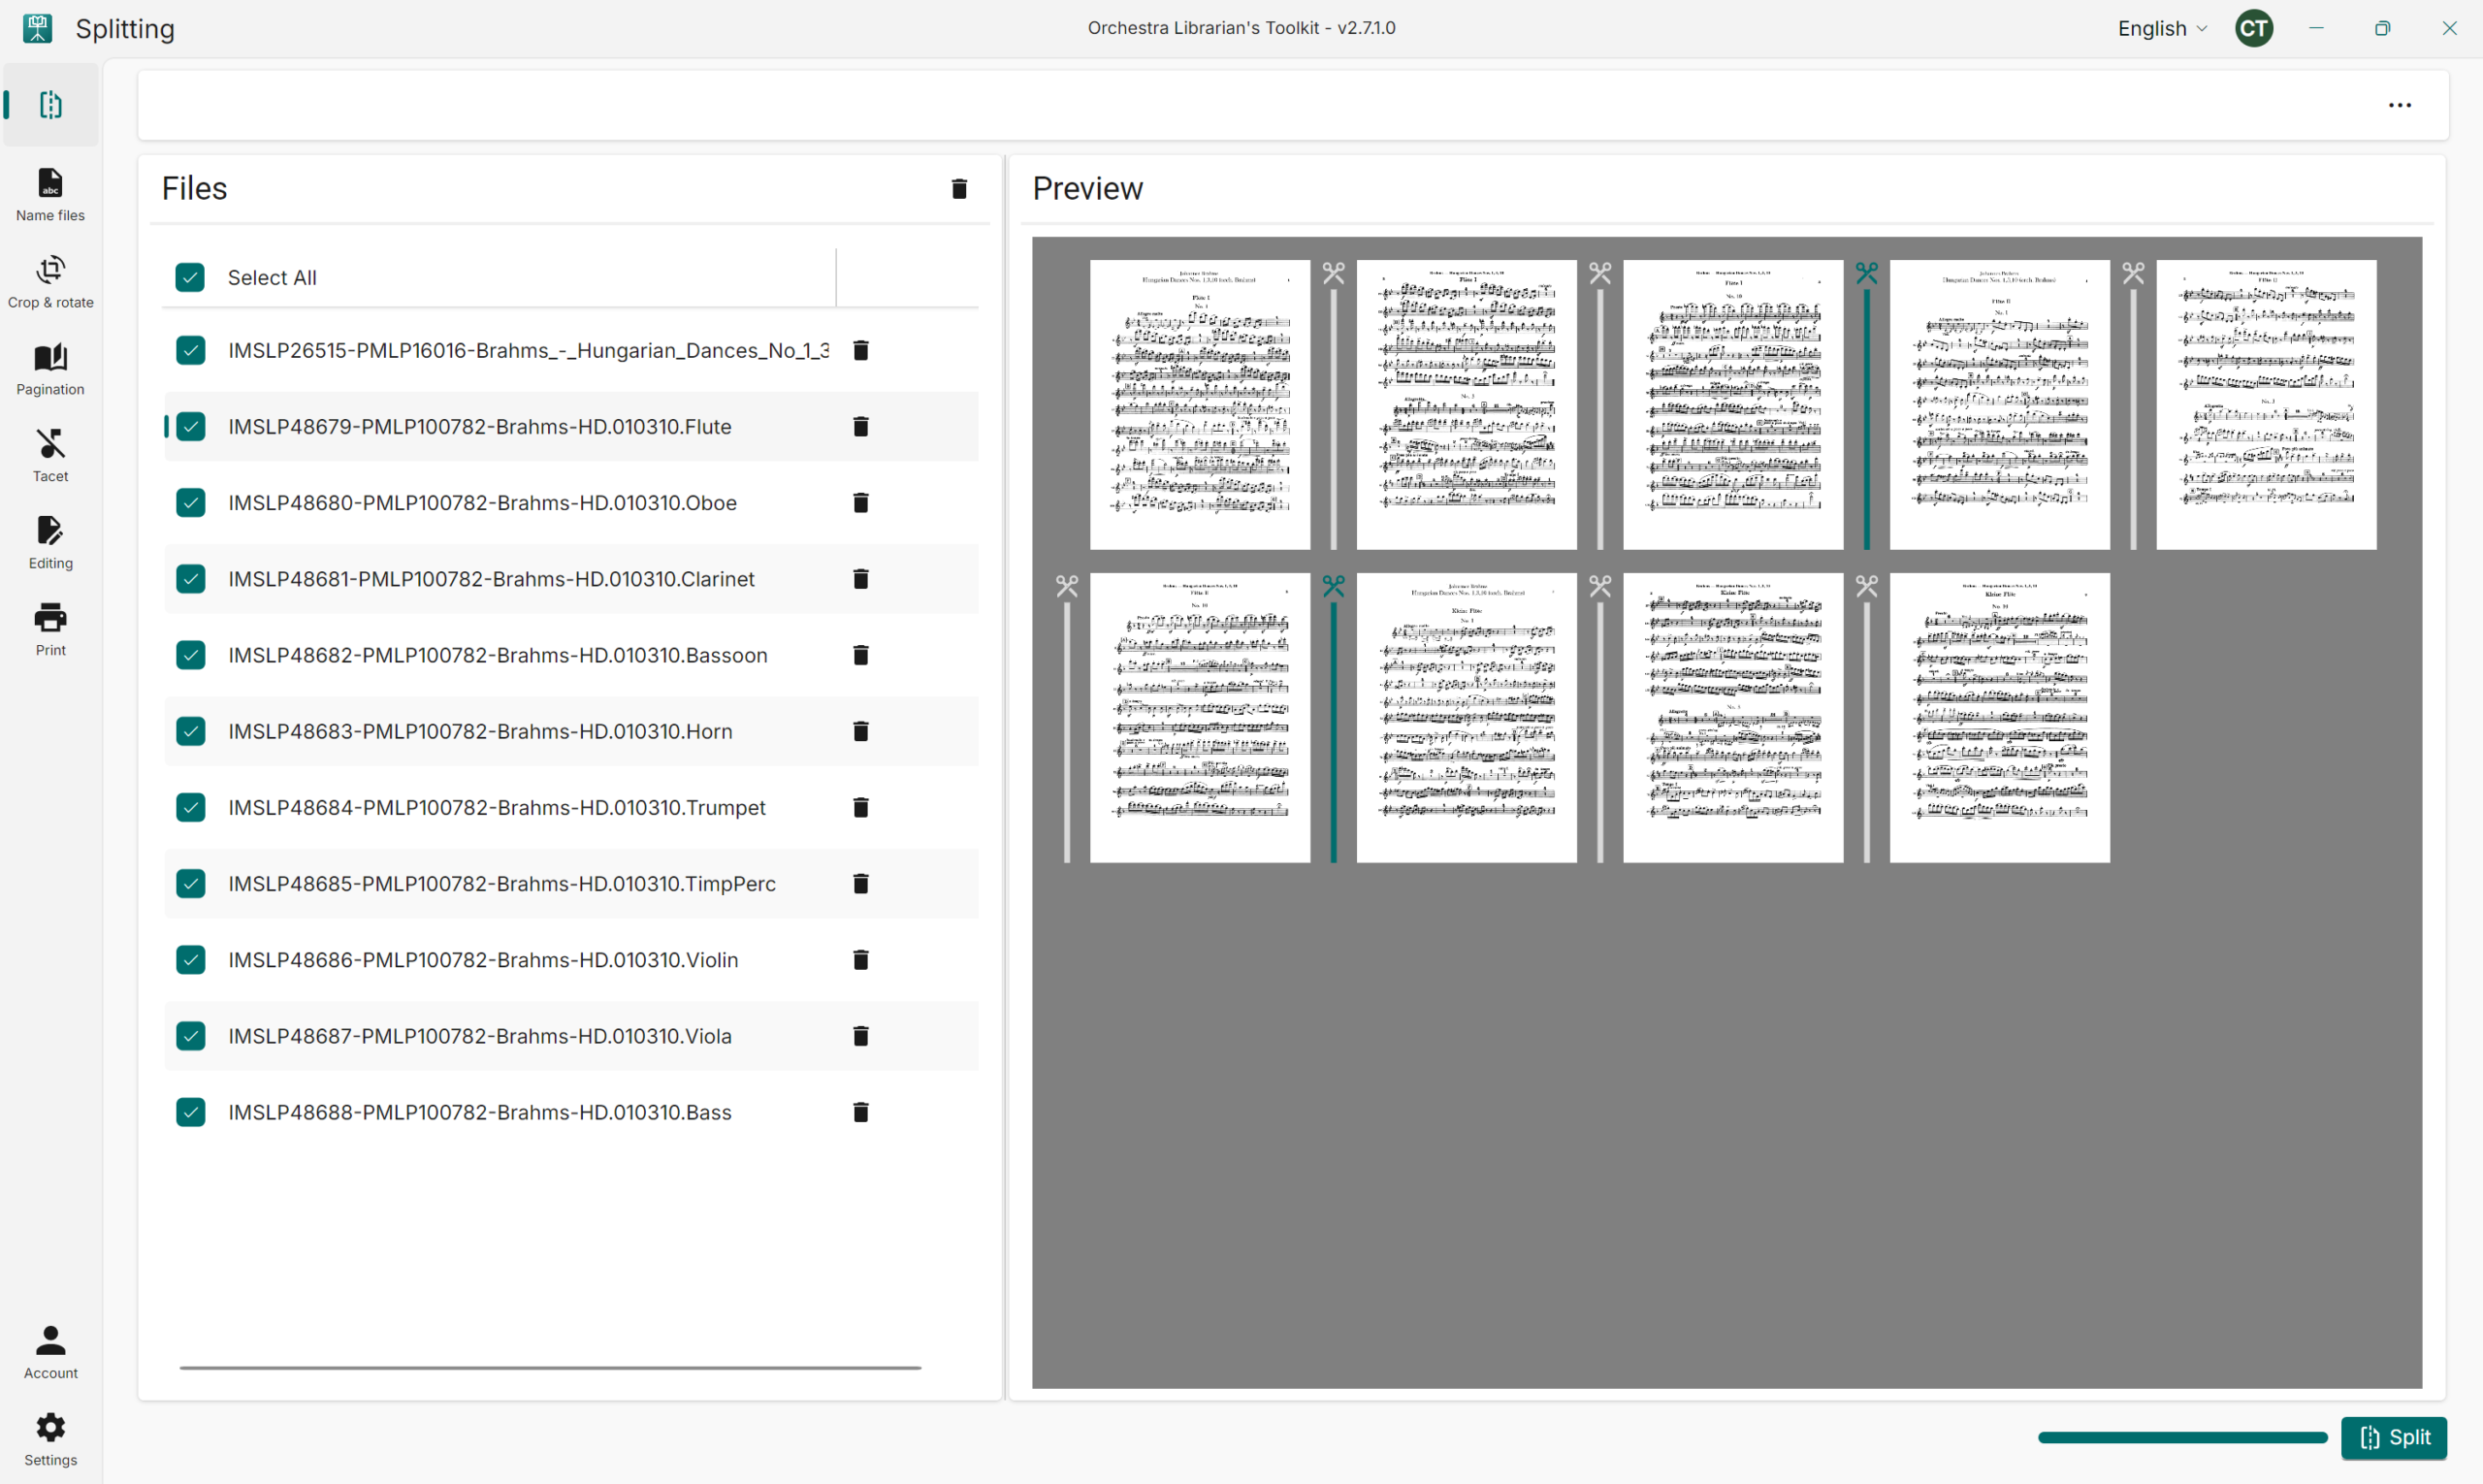Delete the Horn file
This screenshot has height=1484, width=2483.
pyautogui.click(x=860, y=731)
